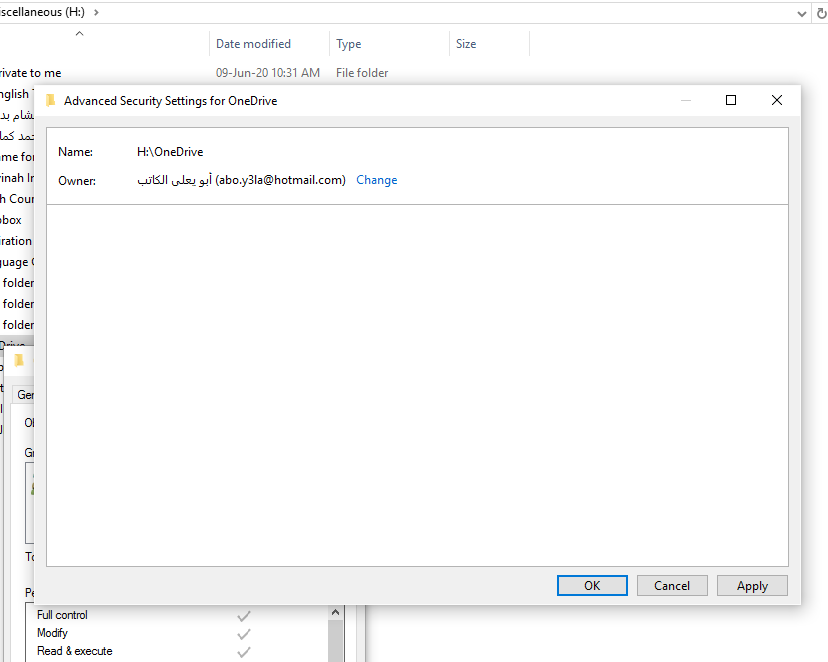Cancel the Advanced Security Settings dialog
This screenshot has width=828, height=662.
click(x=672, y=585)
